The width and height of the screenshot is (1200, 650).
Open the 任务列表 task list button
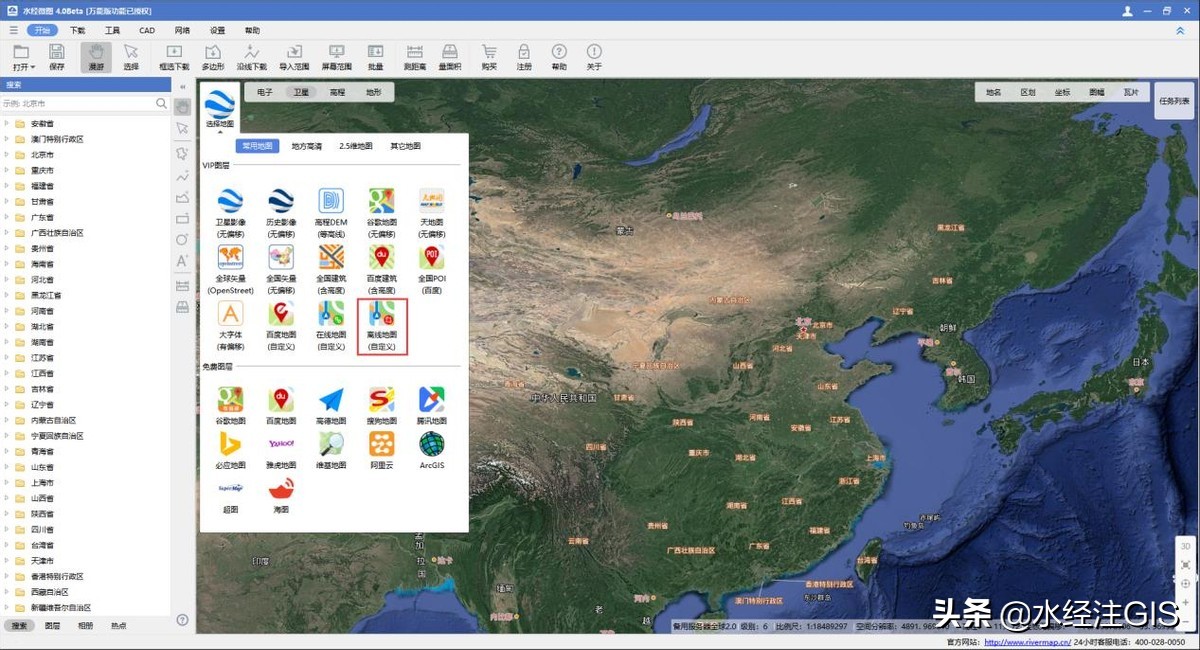point(1174,101)
